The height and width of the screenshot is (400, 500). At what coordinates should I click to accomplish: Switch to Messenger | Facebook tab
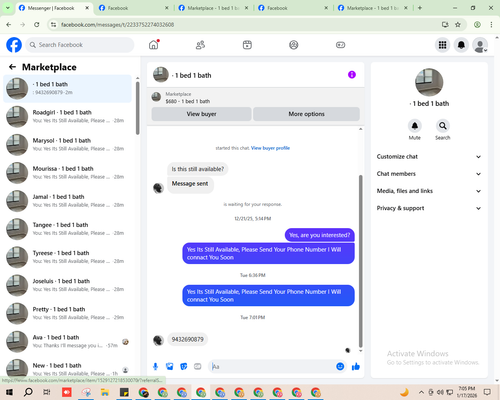point(53,8)
